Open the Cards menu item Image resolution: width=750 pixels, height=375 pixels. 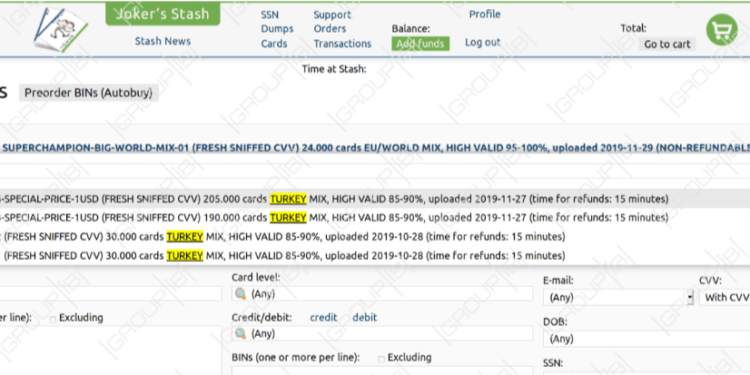pos(274,44)
